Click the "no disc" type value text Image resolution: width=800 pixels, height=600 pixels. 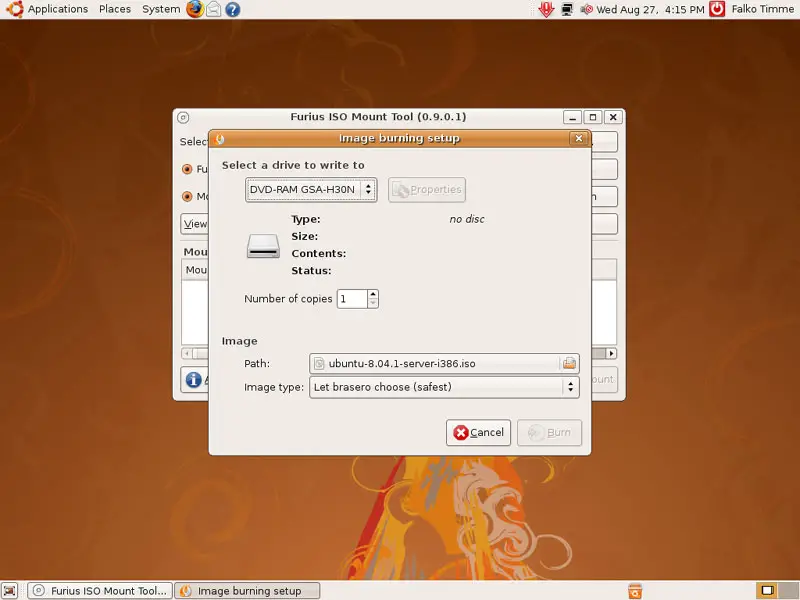coord(467,219)
